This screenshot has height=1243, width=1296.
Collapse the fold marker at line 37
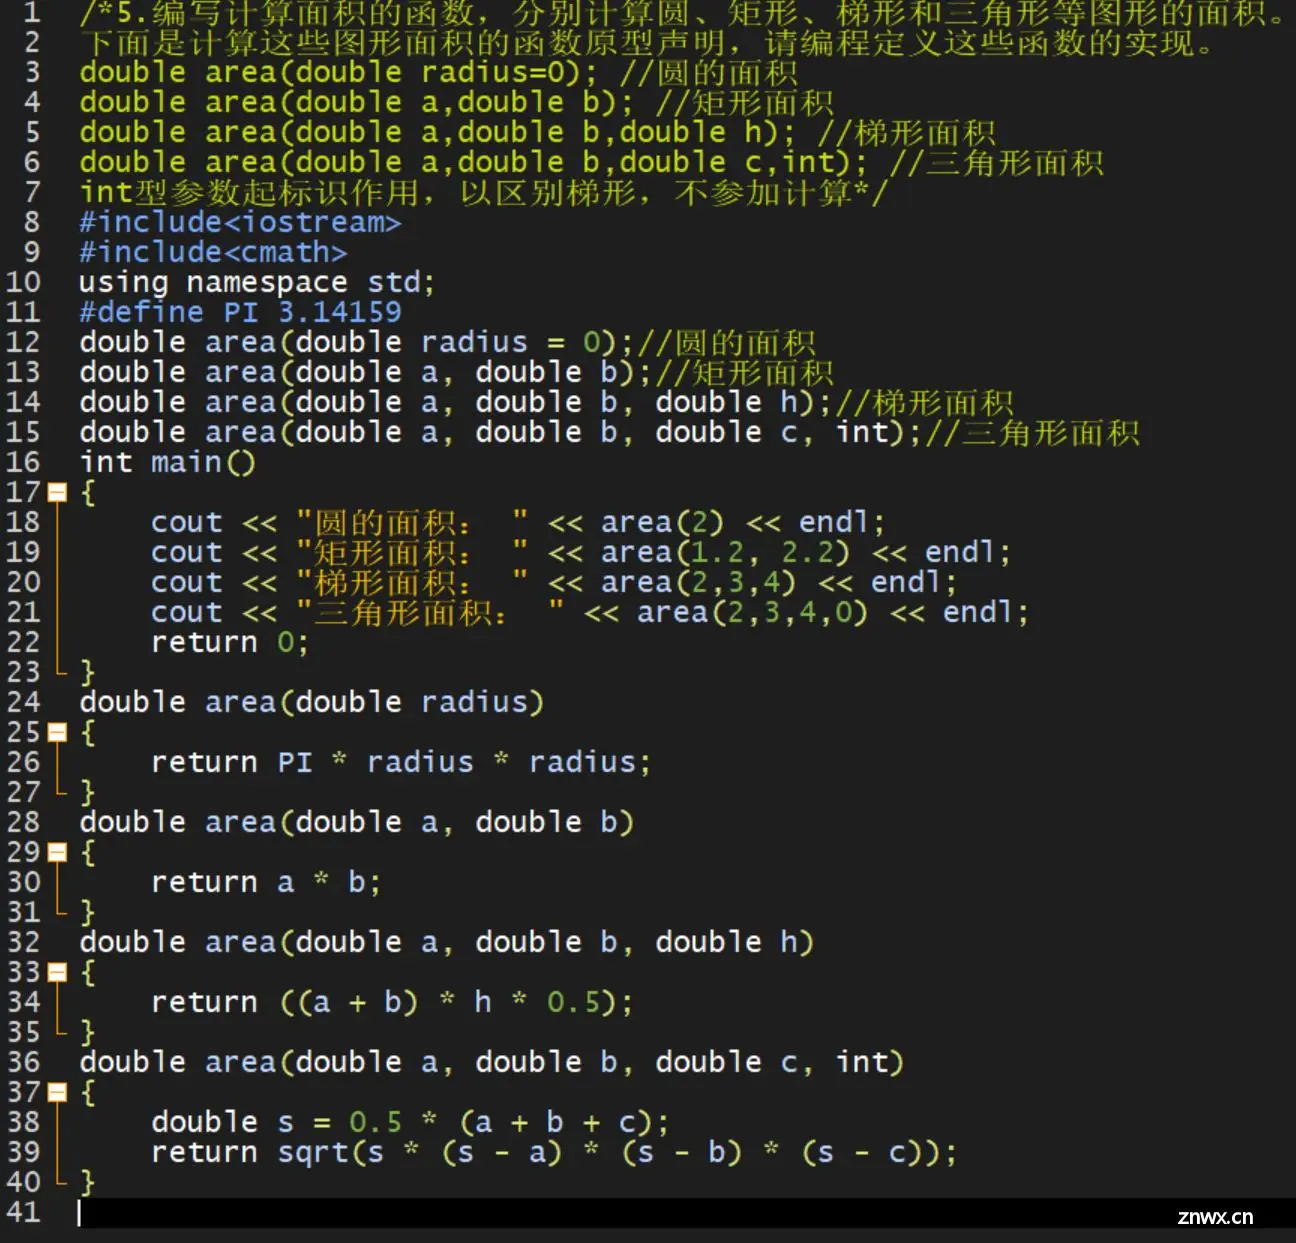point(57,1092)
